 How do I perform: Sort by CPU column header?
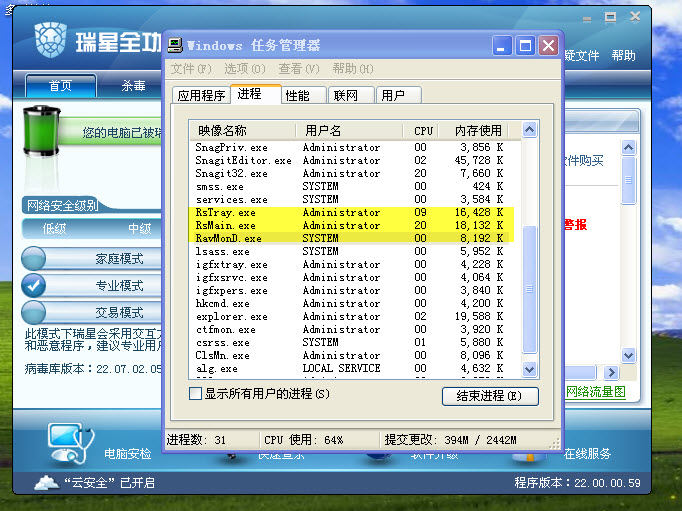click(x=421, y=130)
